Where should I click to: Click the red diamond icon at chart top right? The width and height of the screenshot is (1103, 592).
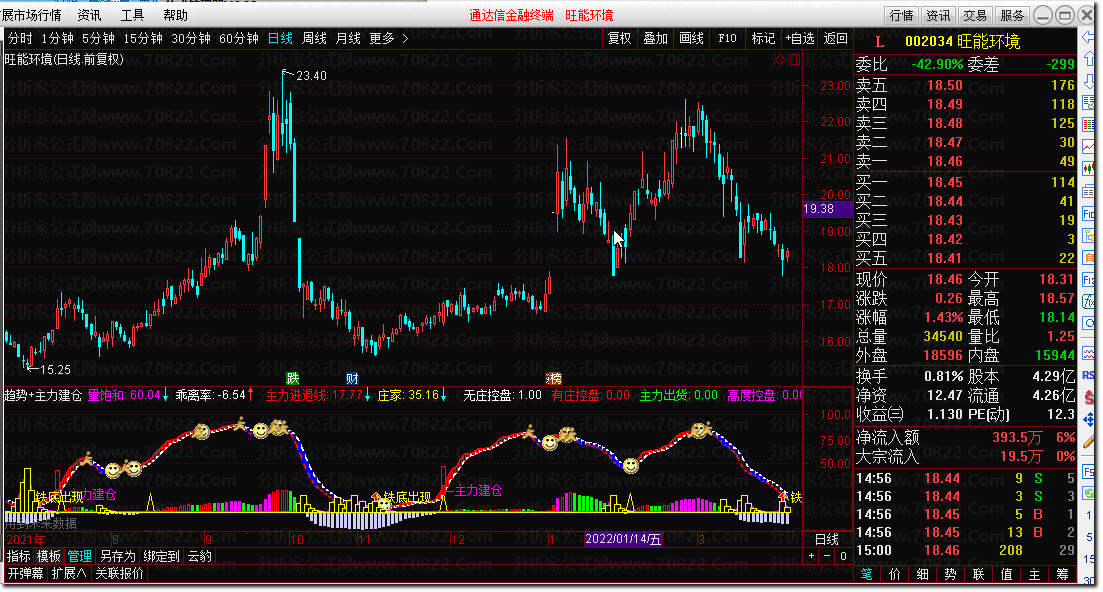779,60
